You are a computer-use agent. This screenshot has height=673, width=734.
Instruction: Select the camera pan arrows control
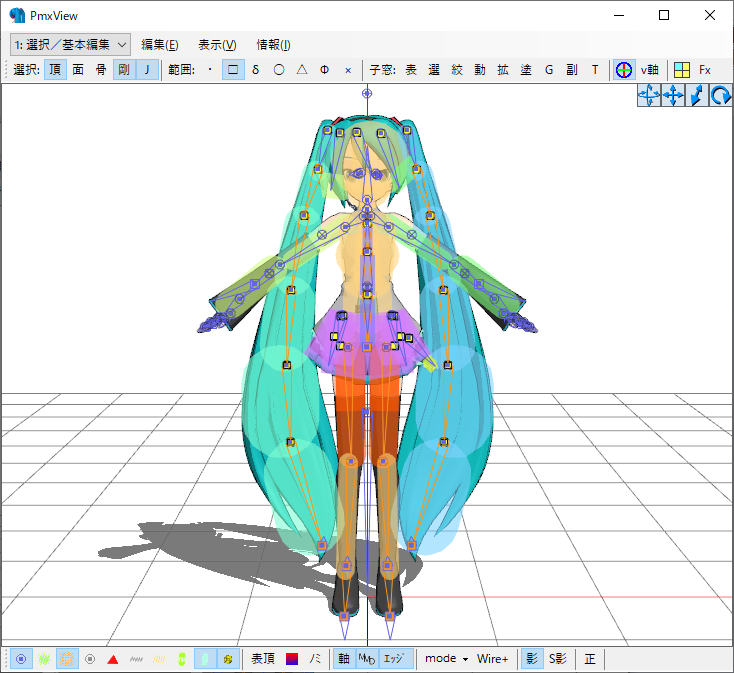673,95
